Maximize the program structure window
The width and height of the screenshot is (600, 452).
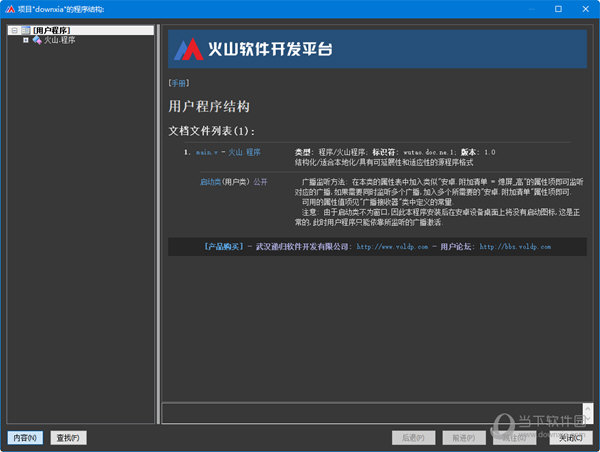[x=558, y=9]
